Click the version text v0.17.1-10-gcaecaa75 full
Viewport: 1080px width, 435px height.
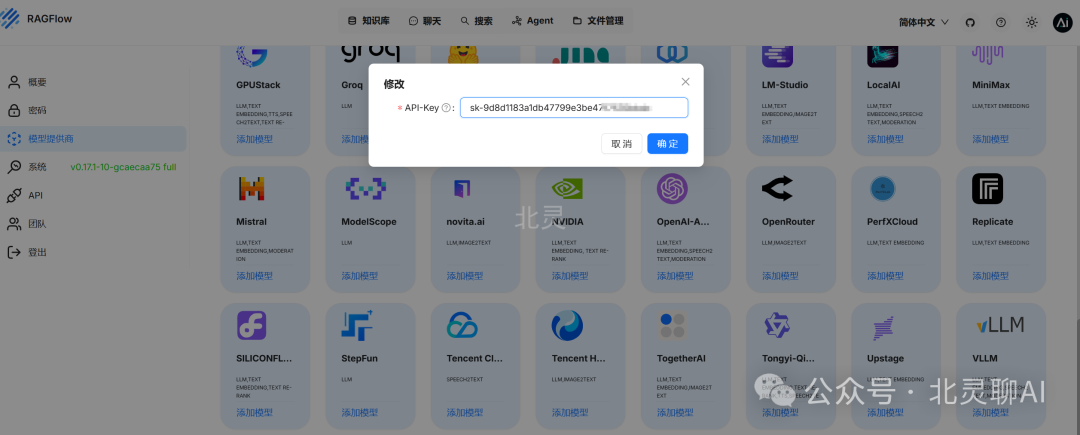(x=124, y=167)
